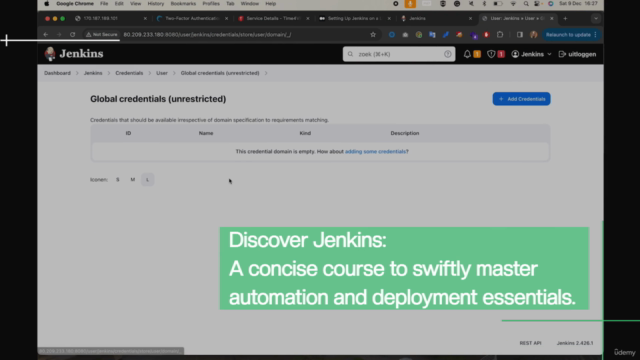Open the REST API link
640x360 pixels.
pos(530,343)
